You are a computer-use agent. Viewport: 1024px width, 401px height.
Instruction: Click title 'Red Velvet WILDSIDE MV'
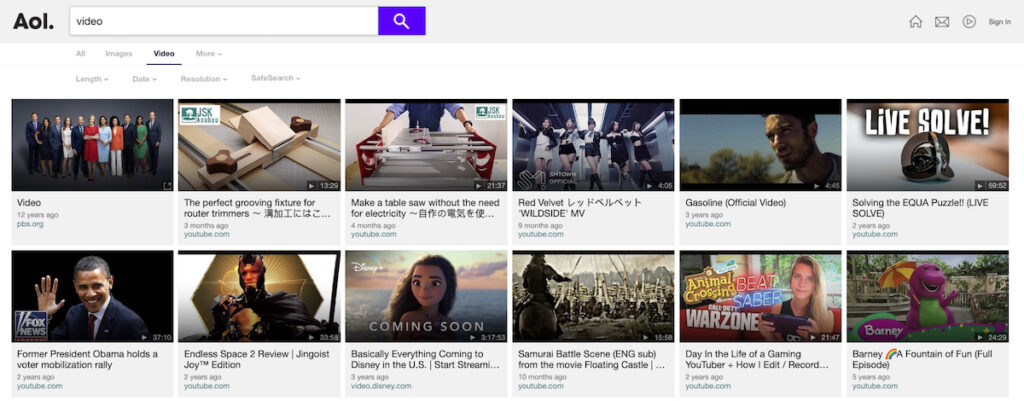pyautogui.click(x=580, y=208)
